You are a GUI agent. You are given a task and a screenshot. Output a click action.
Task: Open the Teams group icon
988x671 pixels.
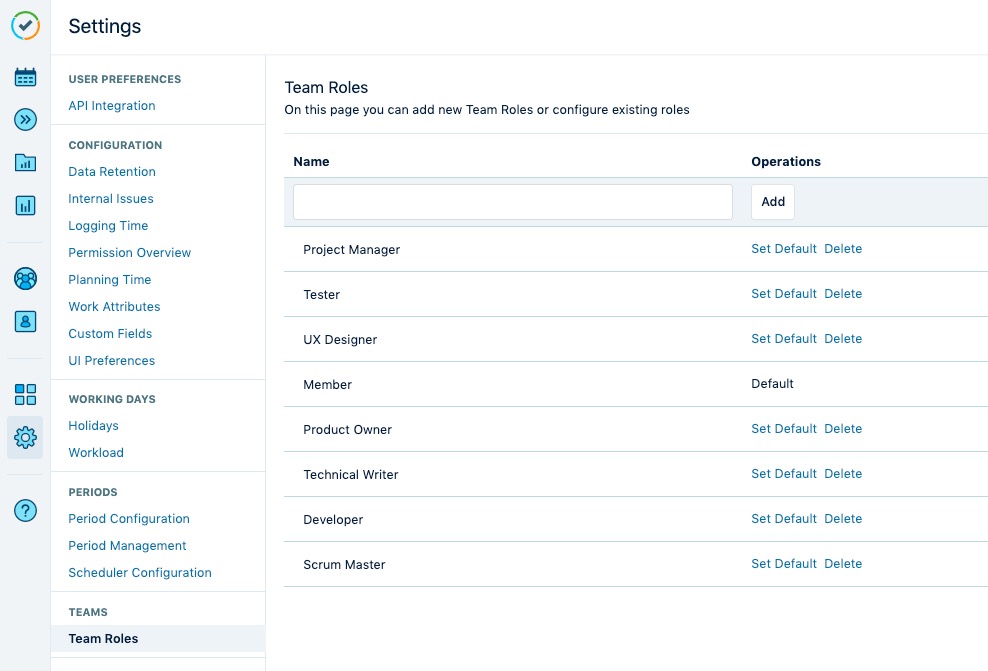[x=26, y=279]
